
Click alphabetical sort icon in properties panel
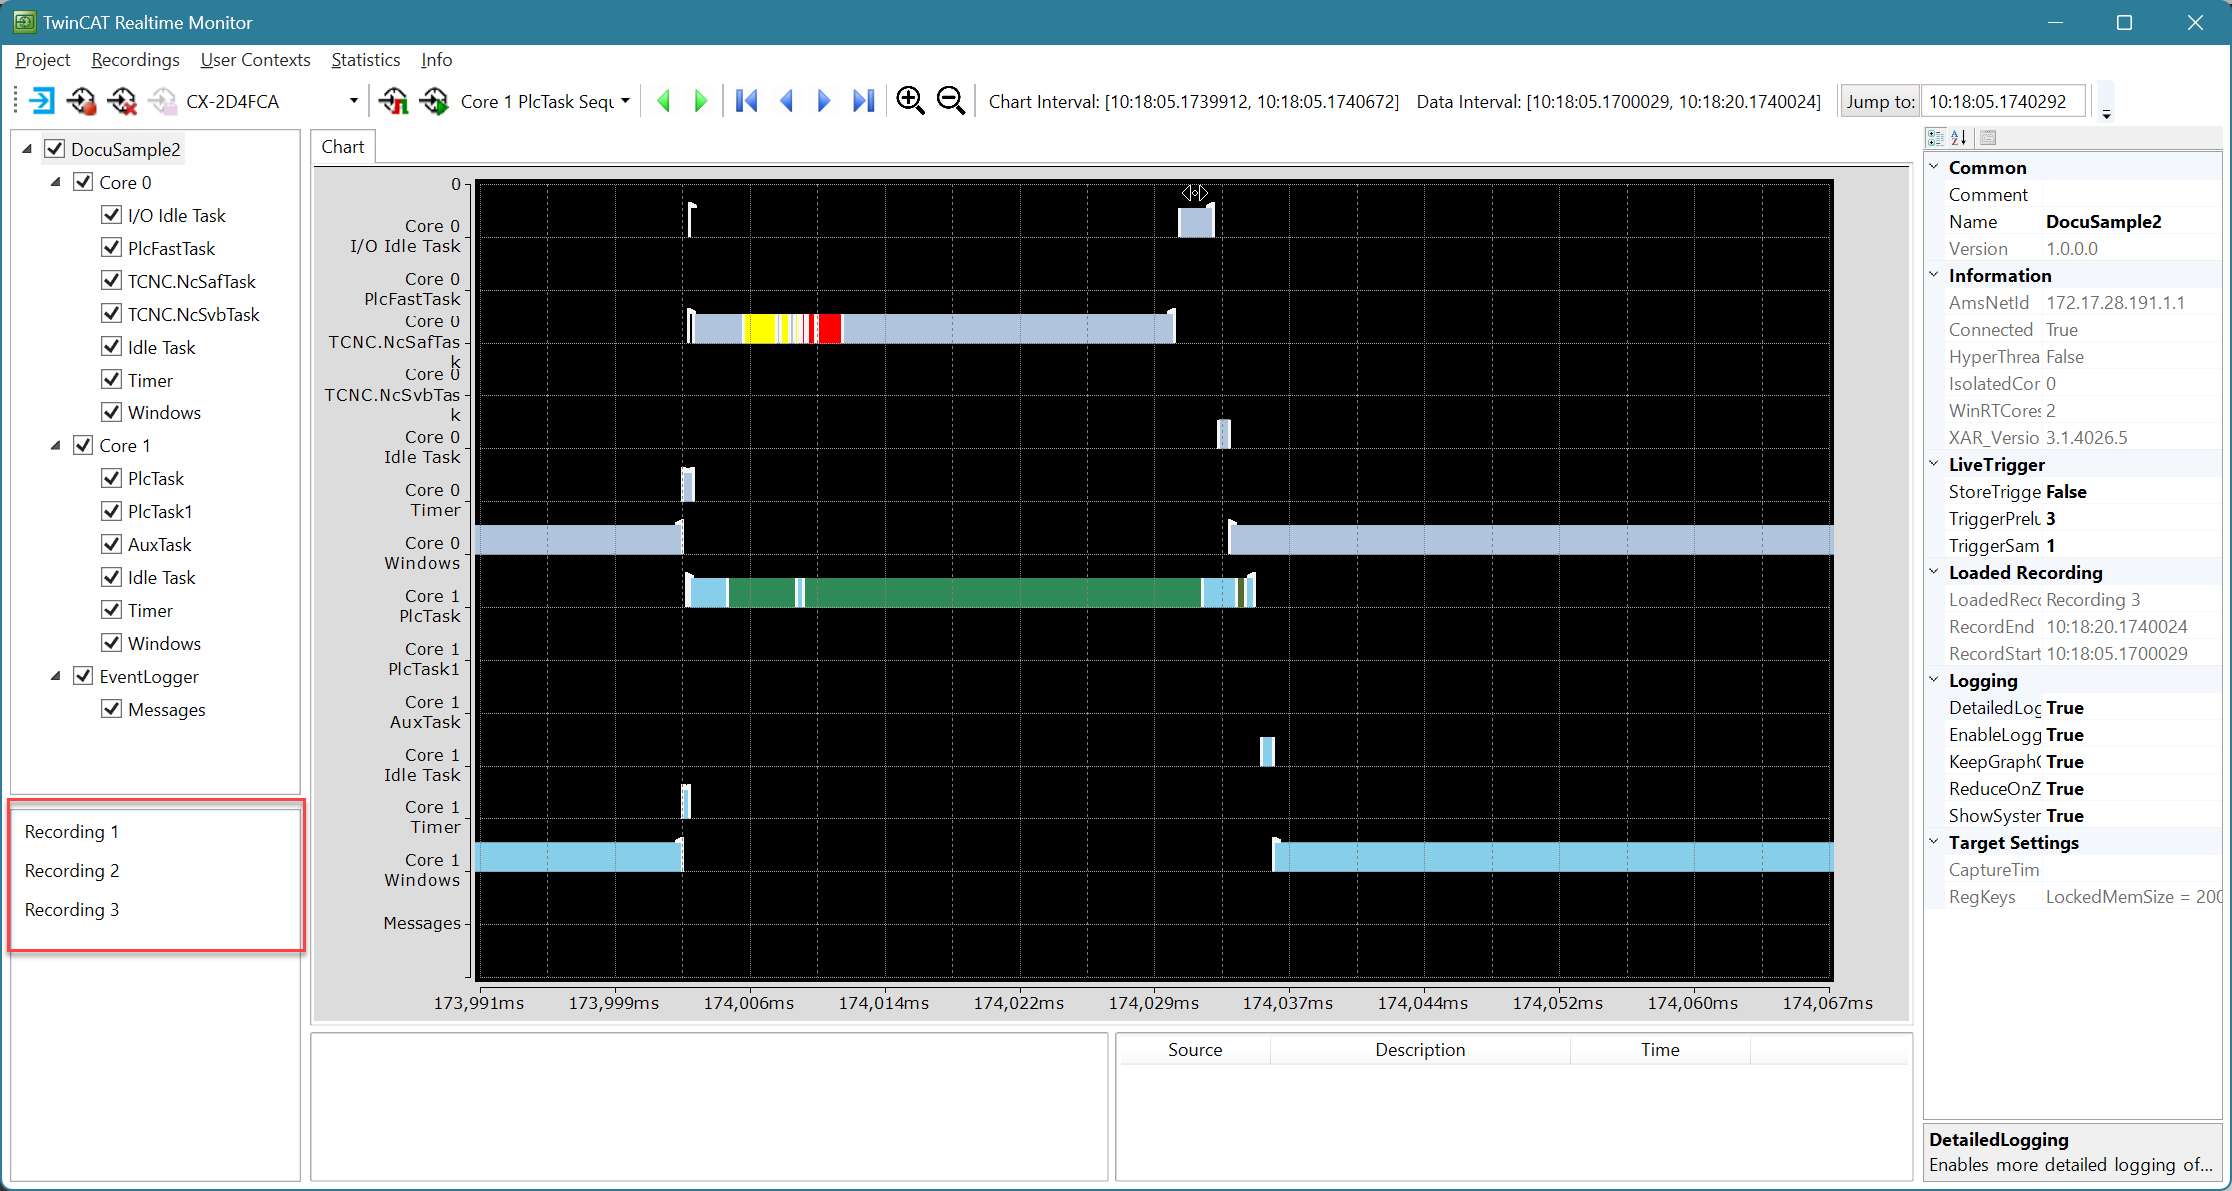pos(1959,137)
